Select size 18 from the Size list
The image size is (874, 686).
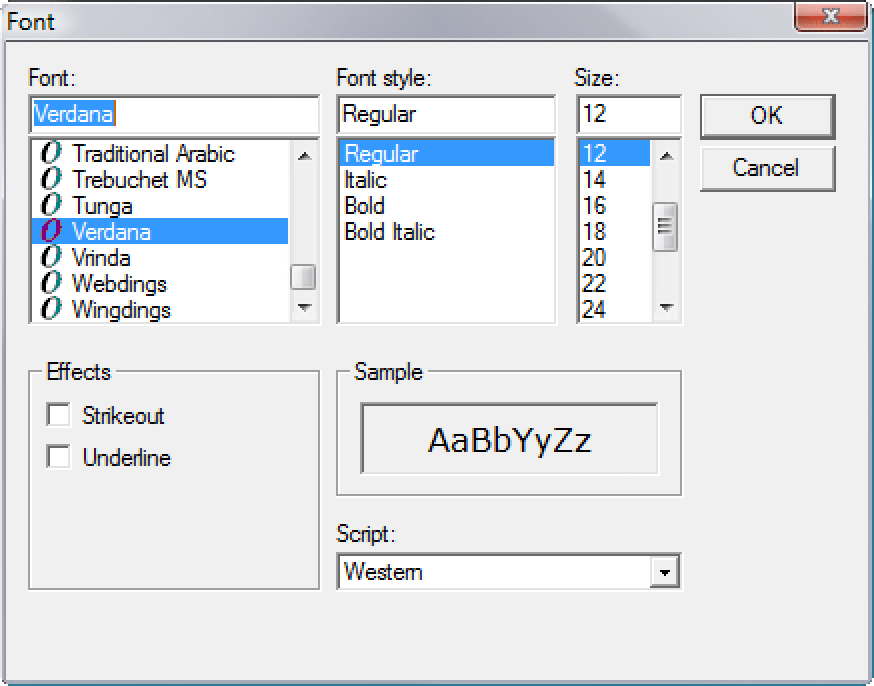point(594,232)
